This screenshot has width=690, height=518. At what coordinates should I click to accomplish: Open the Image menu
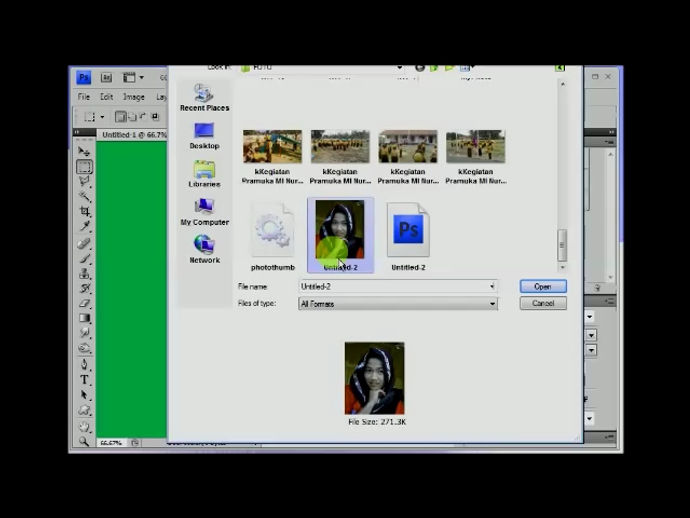(x=133, y=97)
